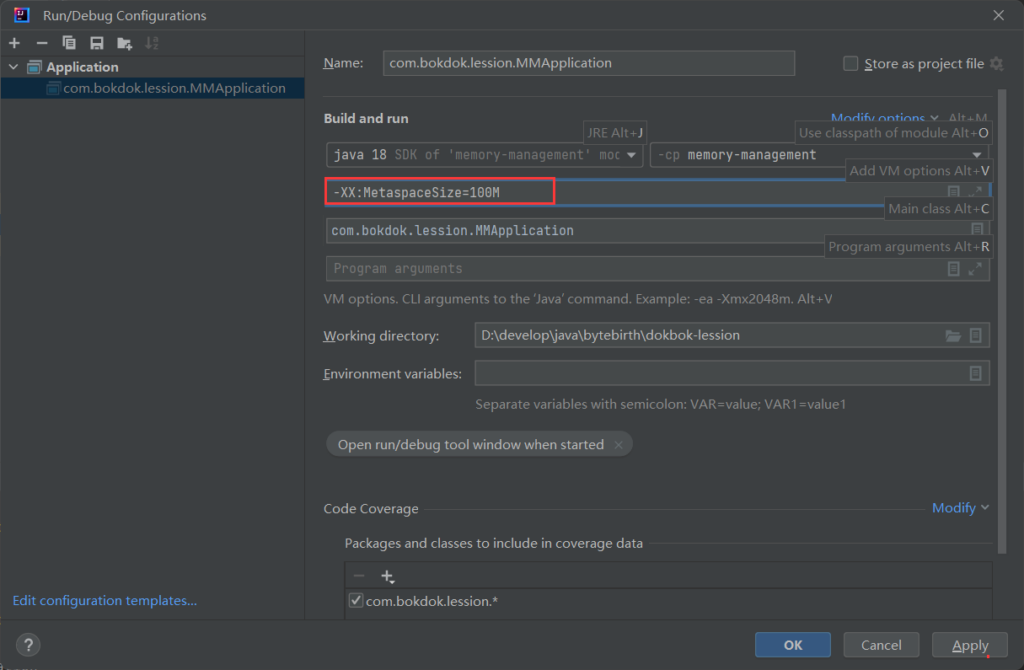Click the Main class input field

pos(657,231)
